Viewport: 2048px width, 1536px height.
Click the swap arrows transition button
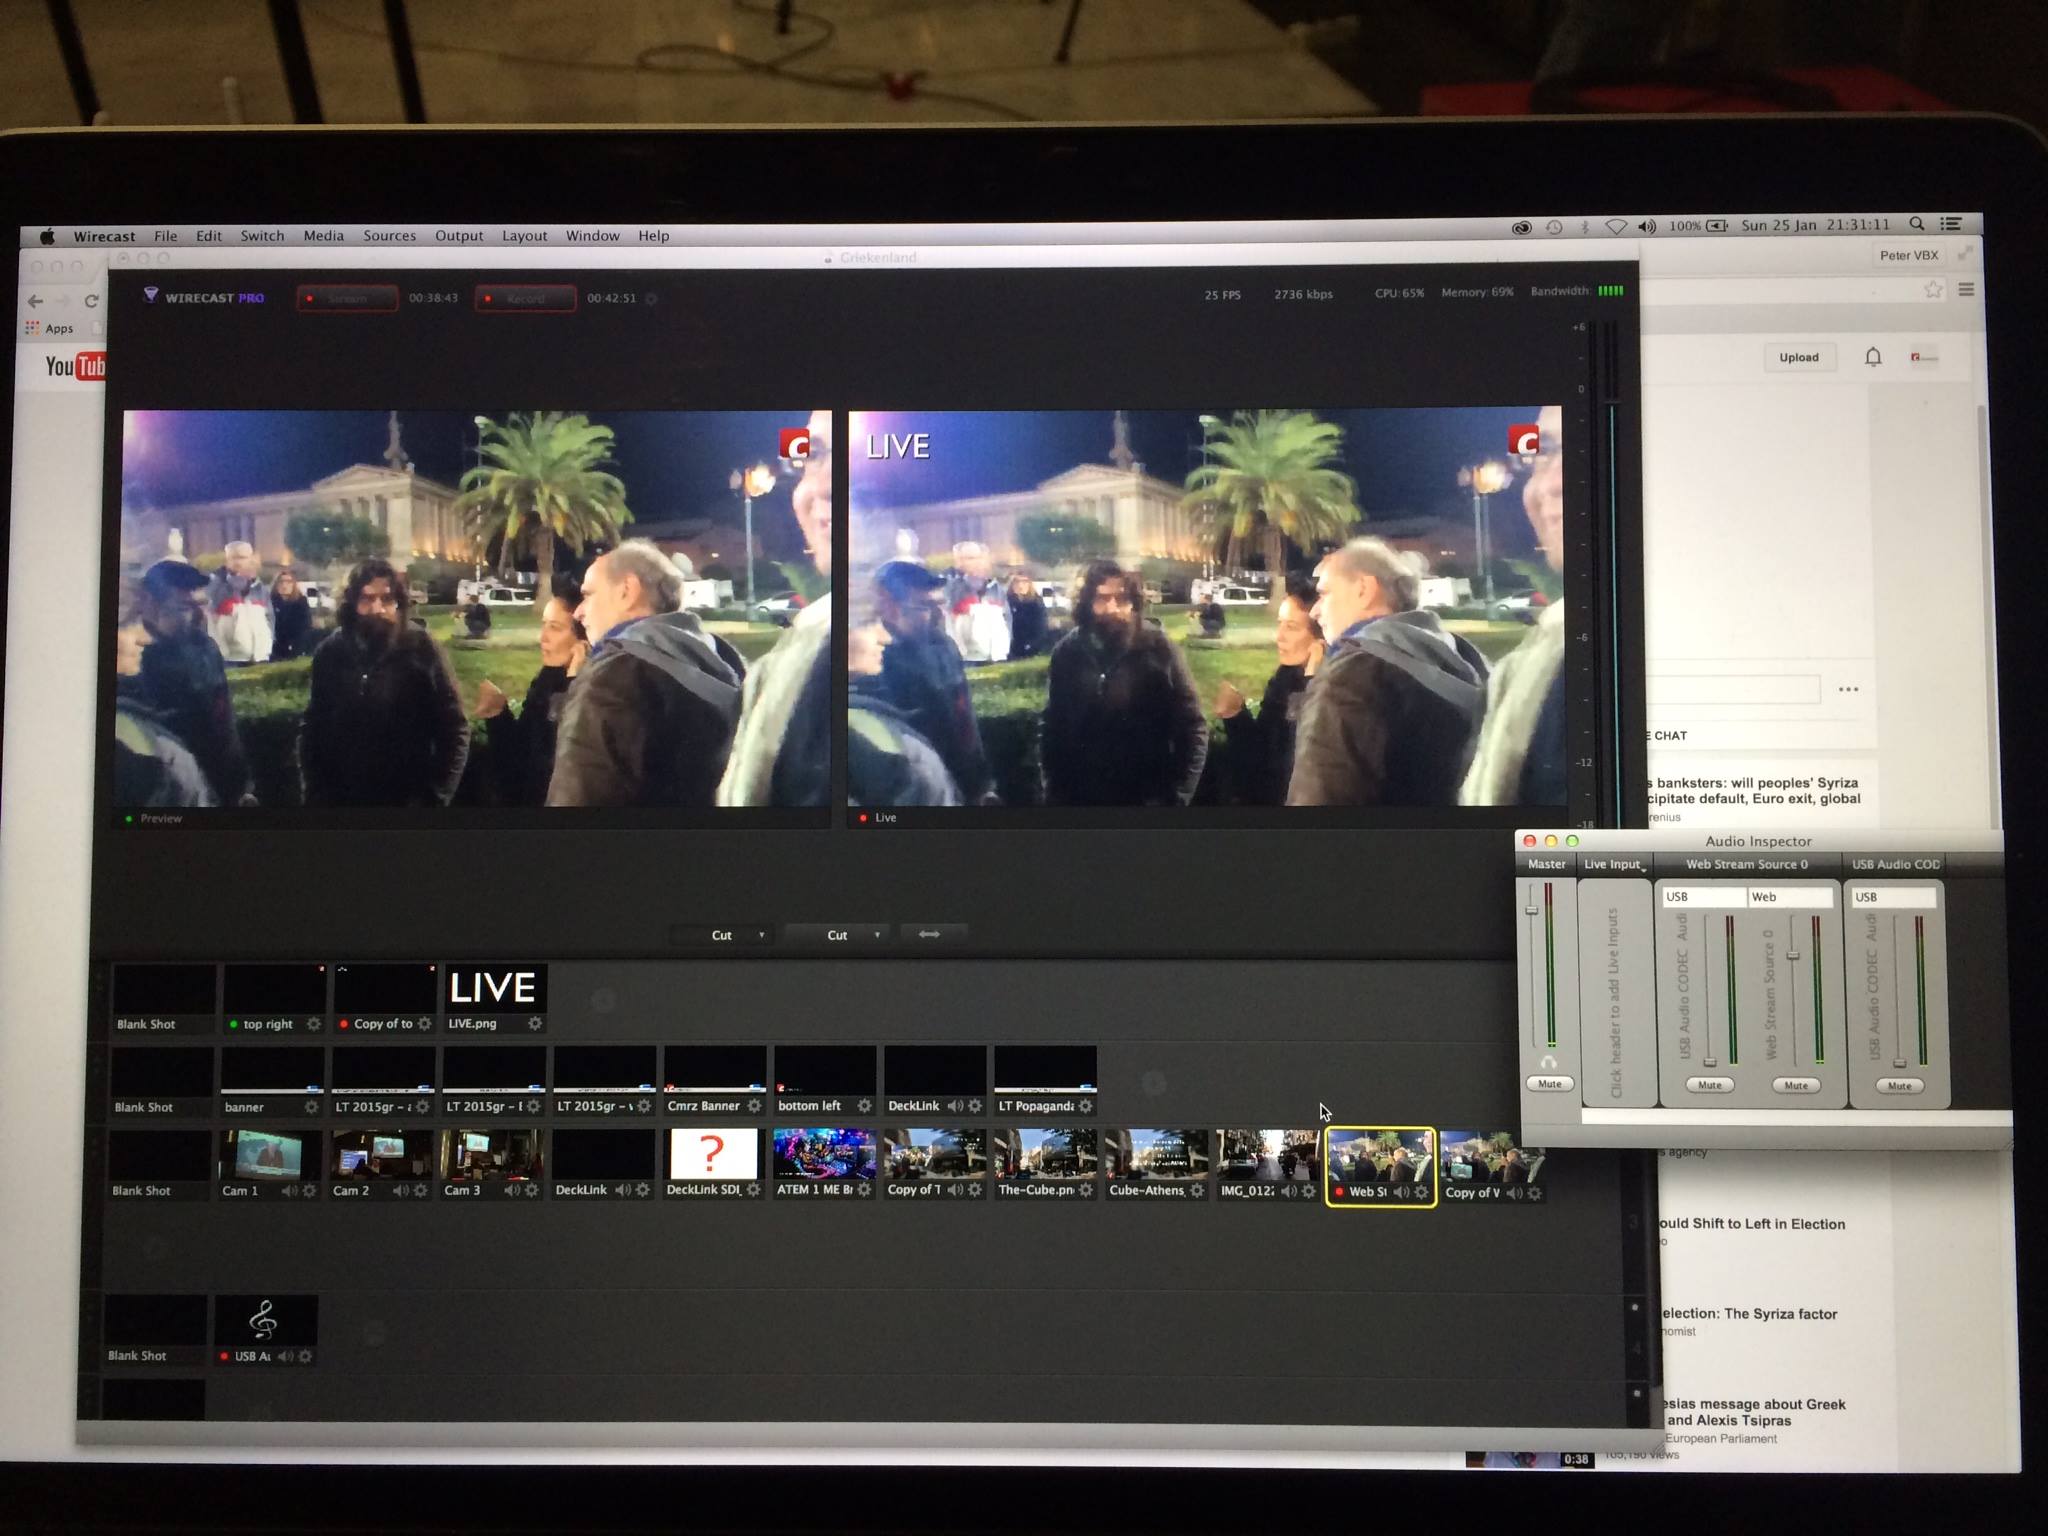[x=929, y=934]
